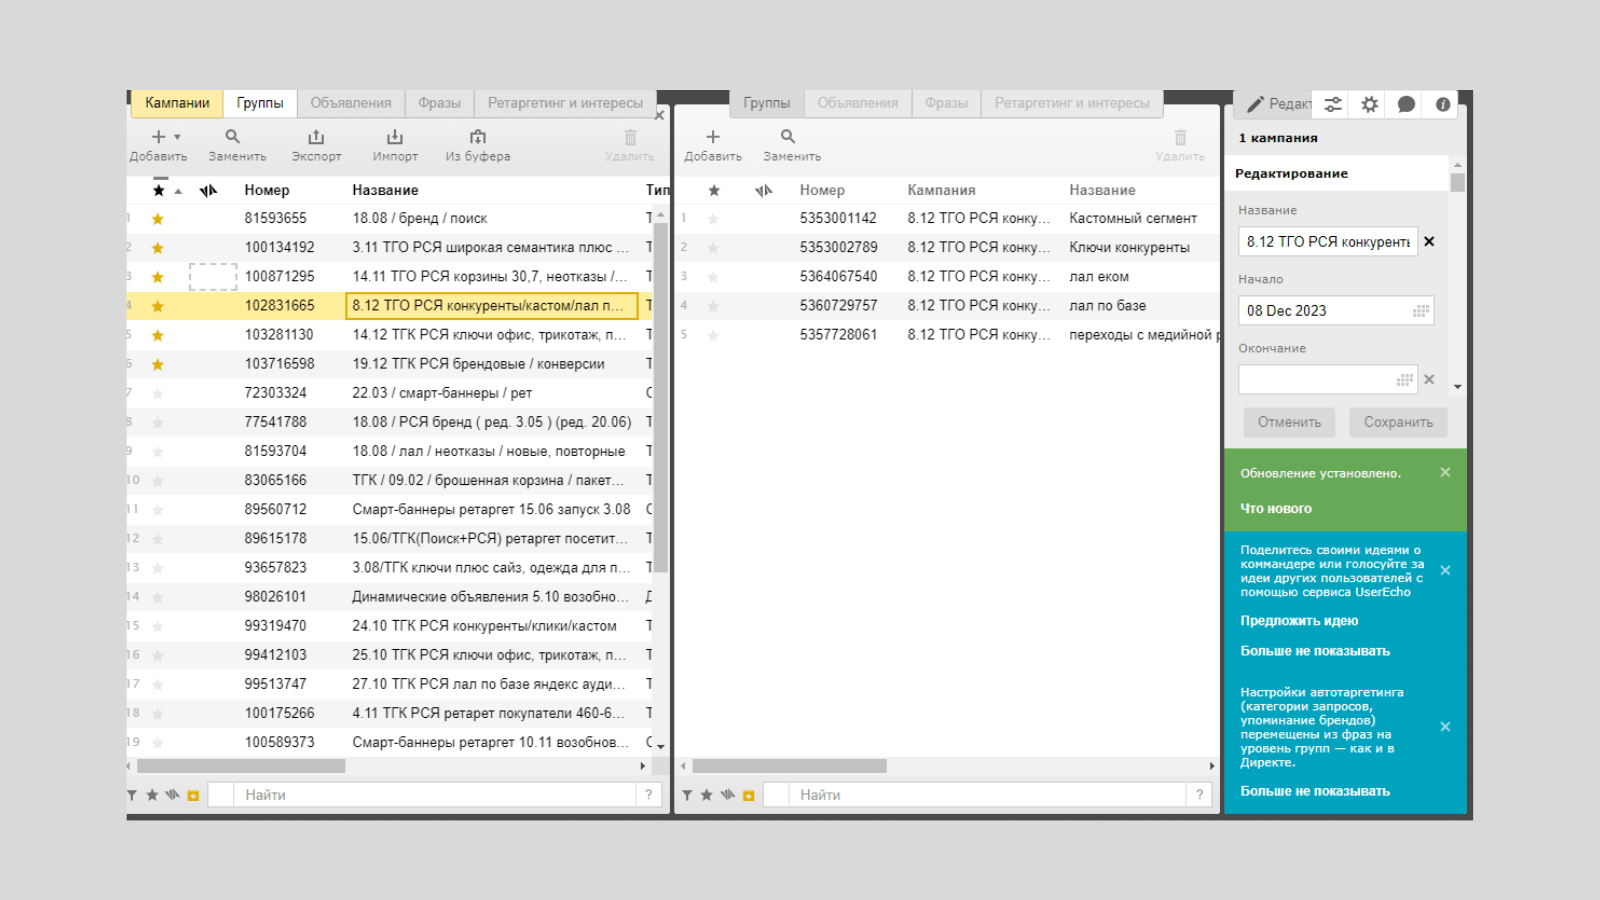Click the Название campaign name input
The image size is (1600, 900).
coord(1328,242)
